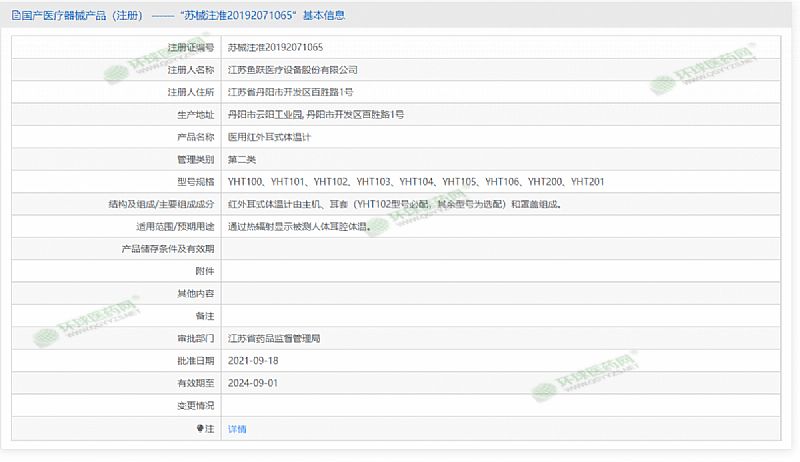Select the approval date 2021-09-18
The width and height of the screenshot is (800, 462).
[x=252, y=361]
